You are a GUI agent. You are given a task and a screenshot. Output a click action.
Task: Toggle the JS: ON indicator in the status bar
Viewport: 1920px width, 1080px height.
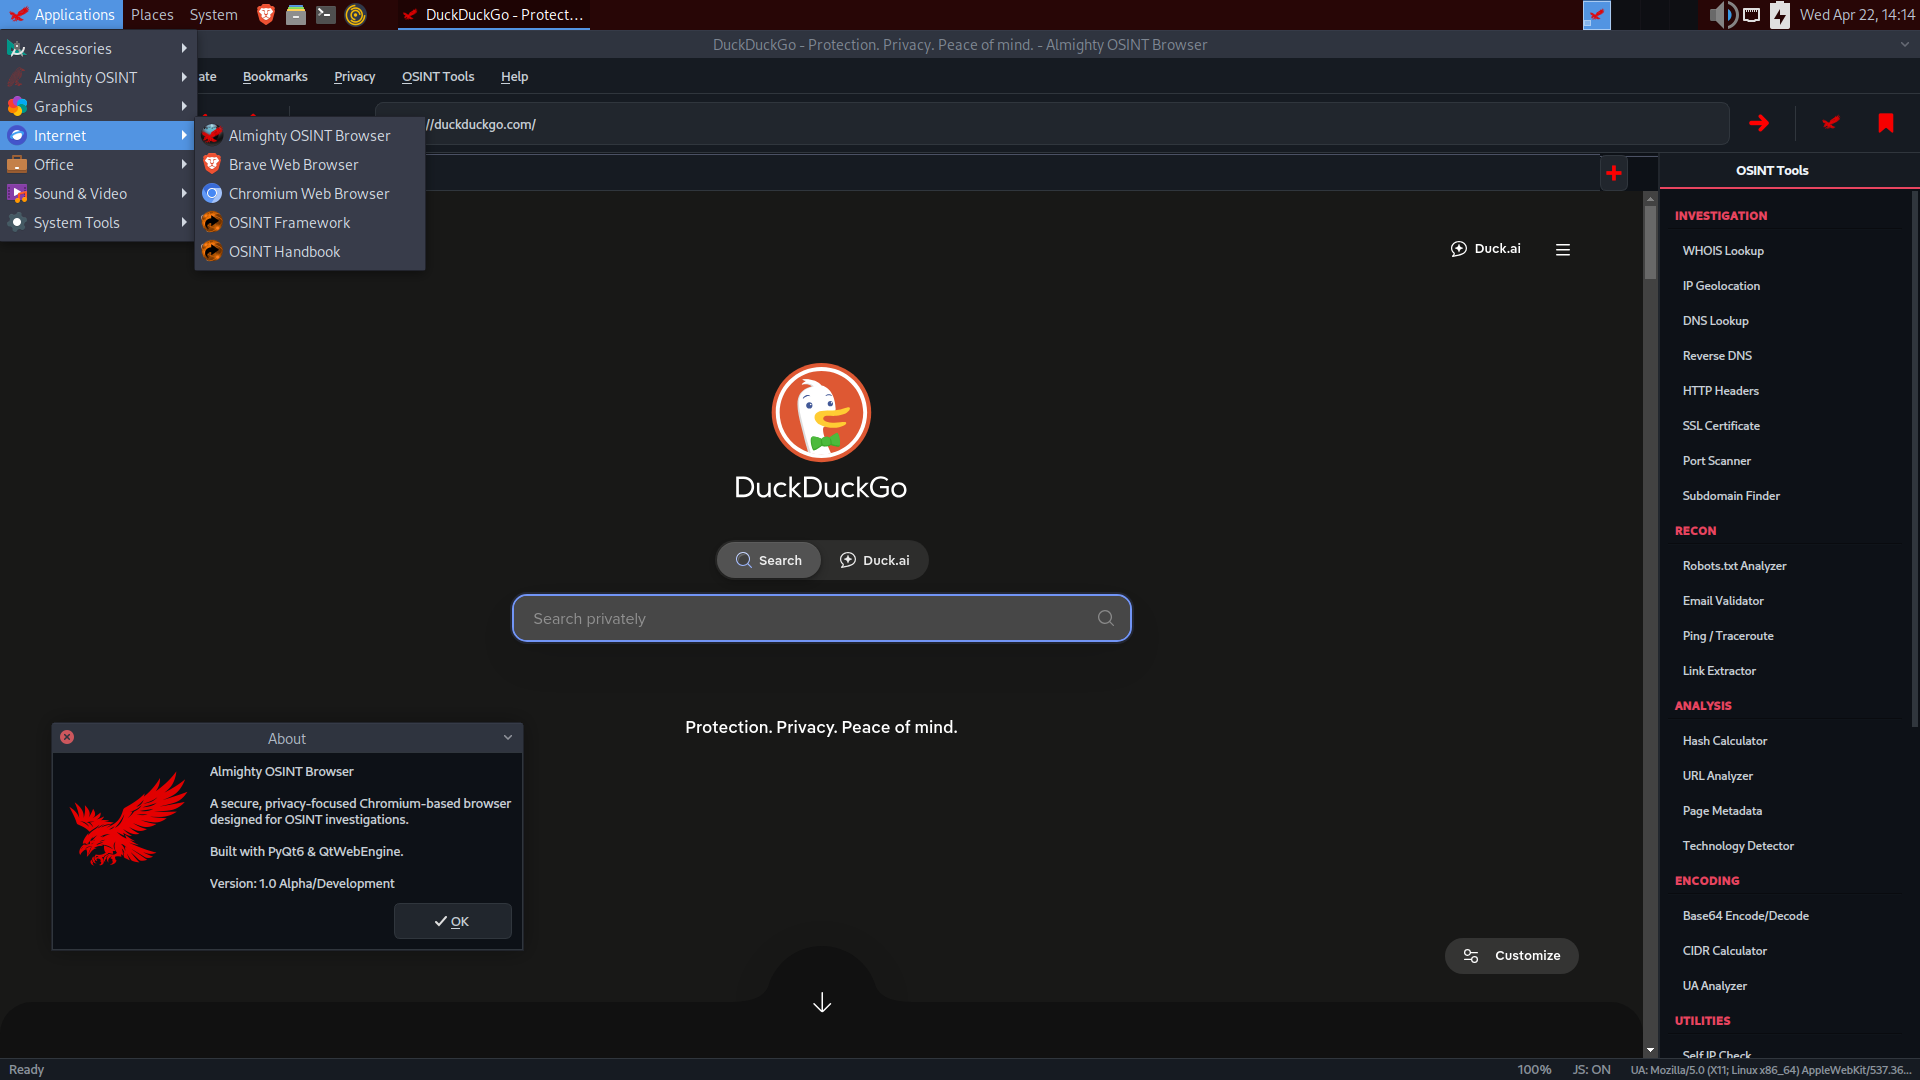1592,1069
